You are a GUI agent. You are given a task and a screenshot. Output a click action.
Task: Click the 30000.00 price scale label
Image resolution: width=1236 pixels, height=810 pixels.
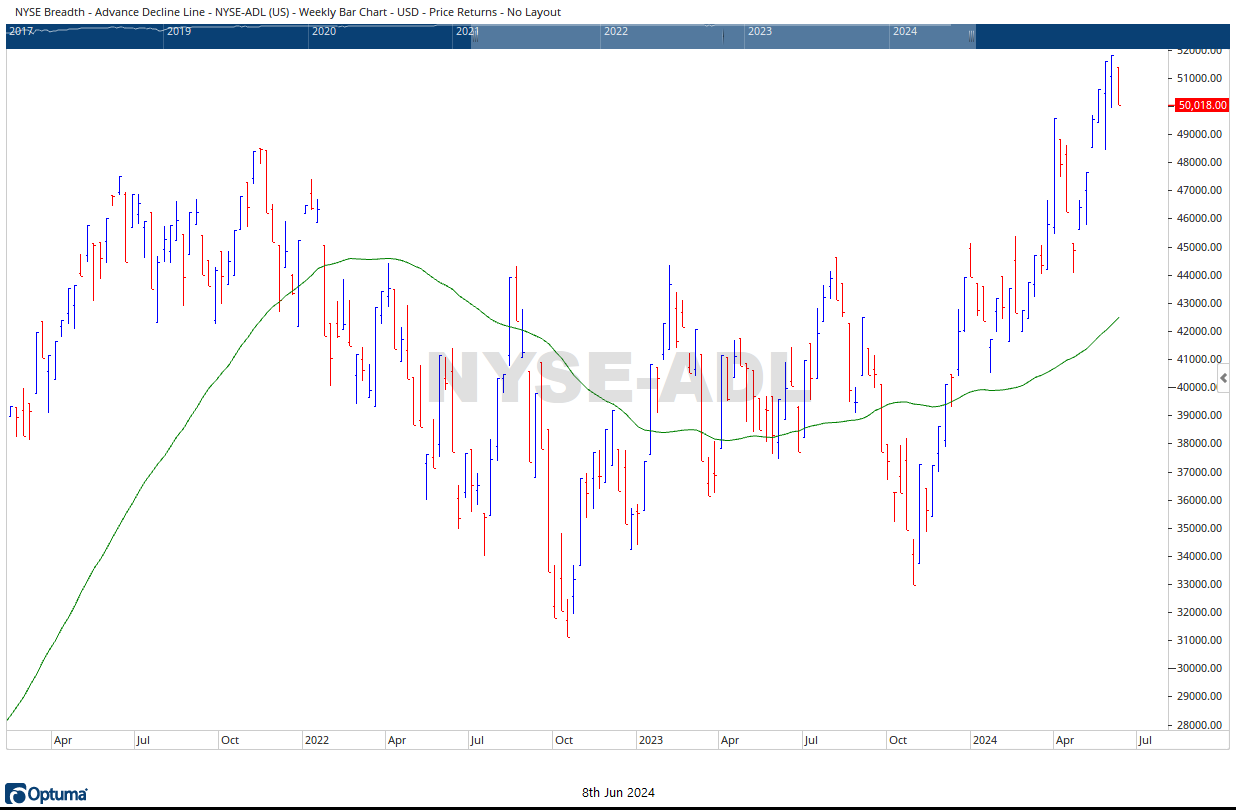[x=1199, y=669]
